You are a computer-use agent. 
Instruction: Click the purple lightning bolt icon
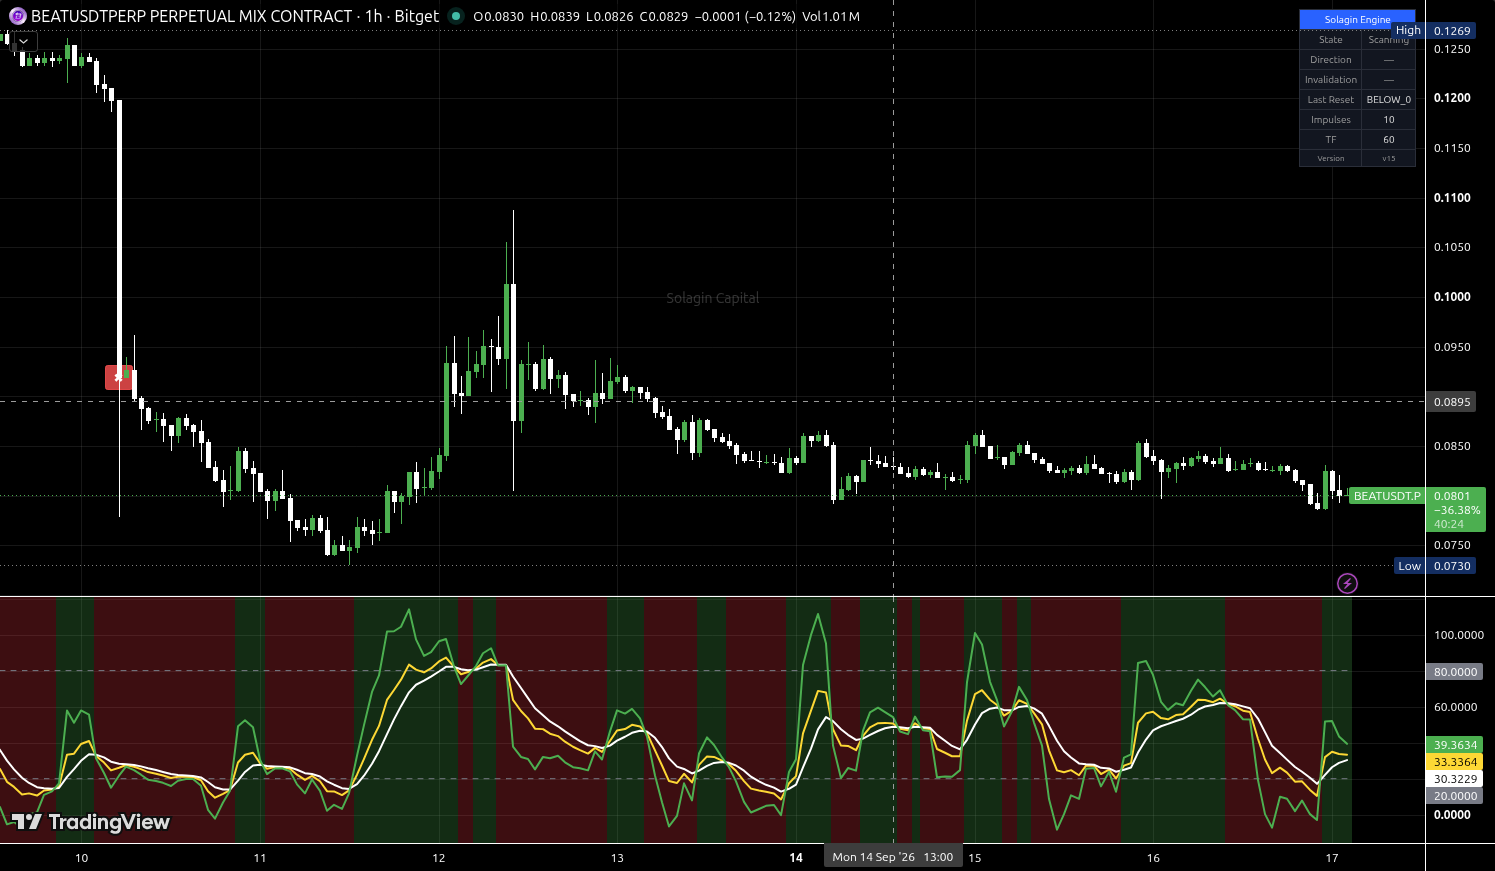[1347, 583]
